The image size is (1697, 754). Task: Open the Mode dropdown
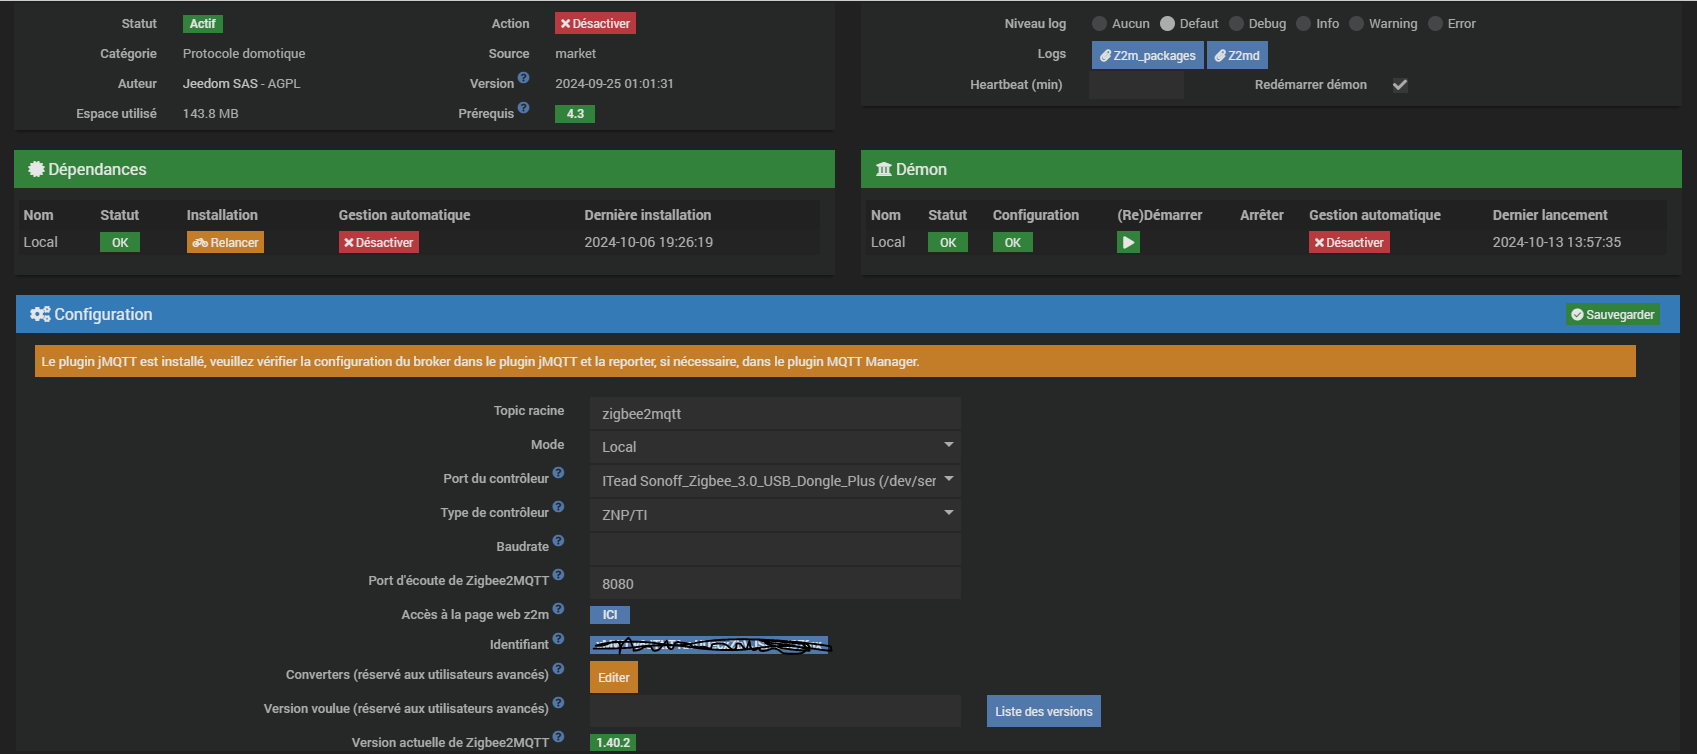(x=775, y=447)
